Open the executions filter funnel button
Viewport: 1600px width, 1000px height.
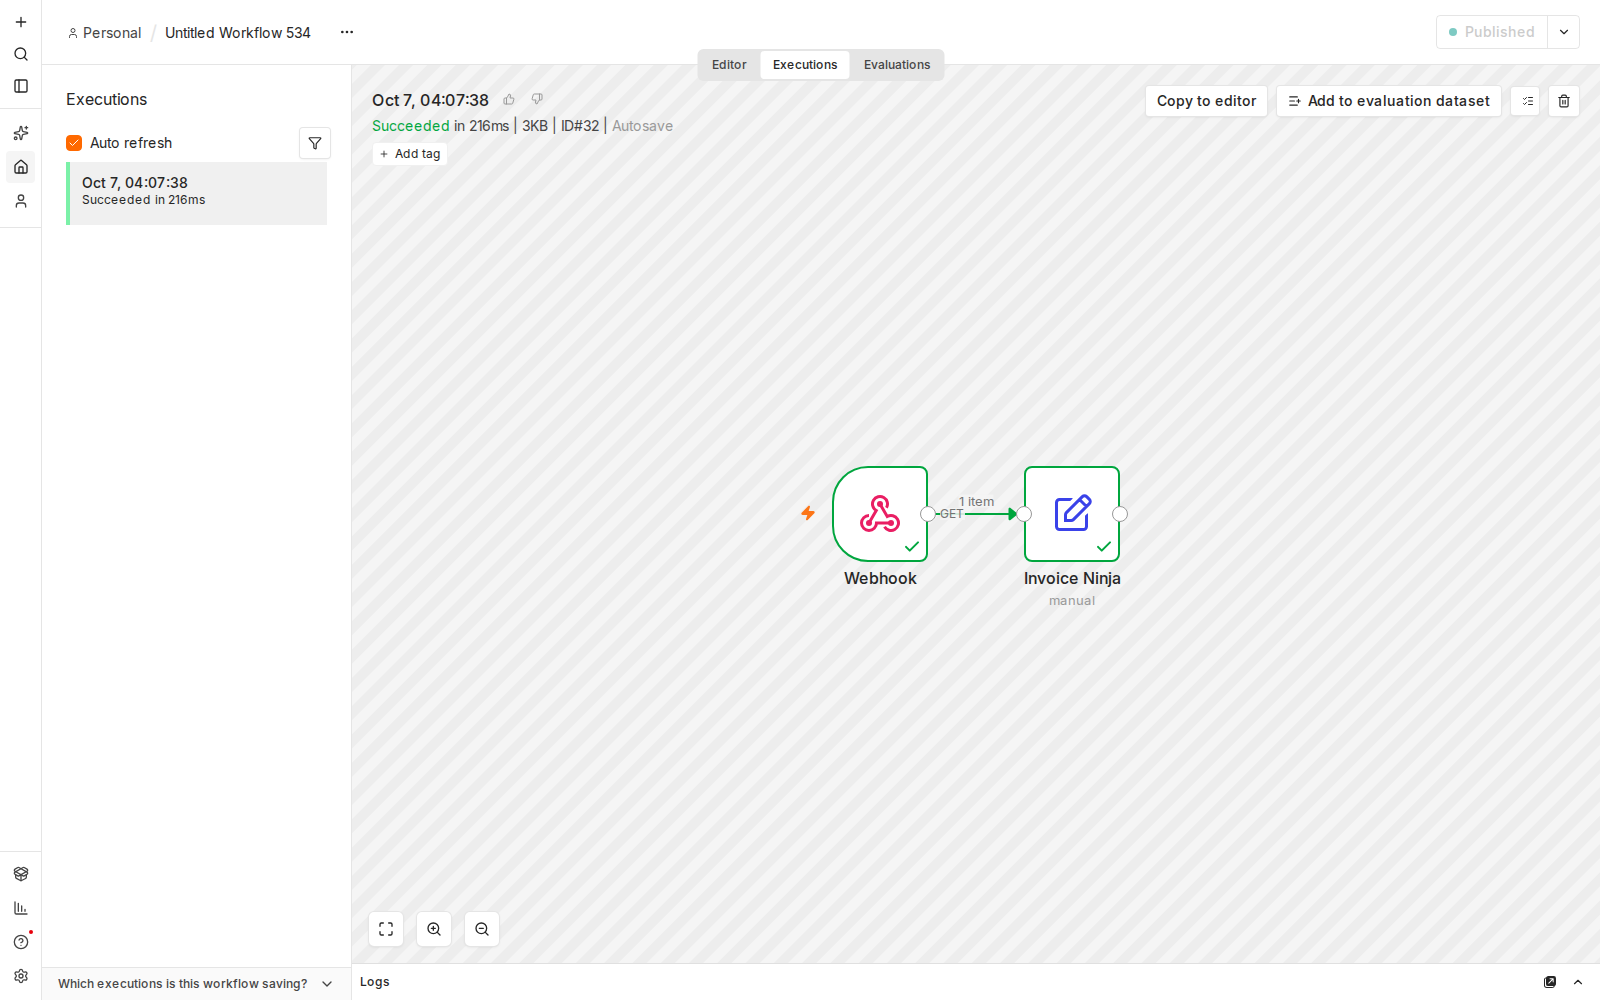pyautogui.click(x=315, y=143)
